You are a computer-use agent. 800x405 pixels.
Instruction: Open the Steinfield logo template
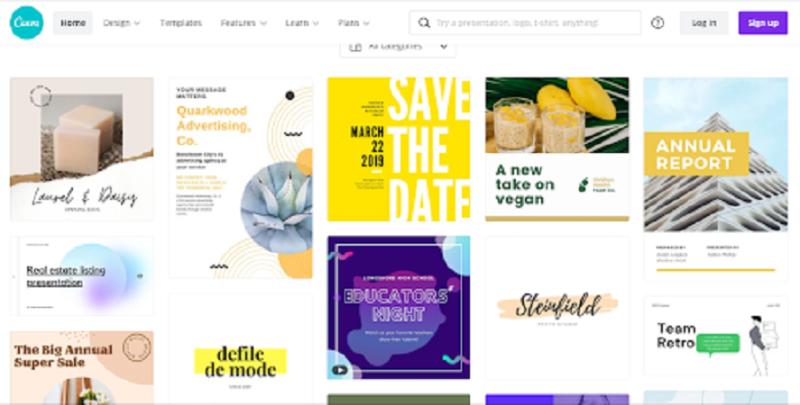coord(557,308)
